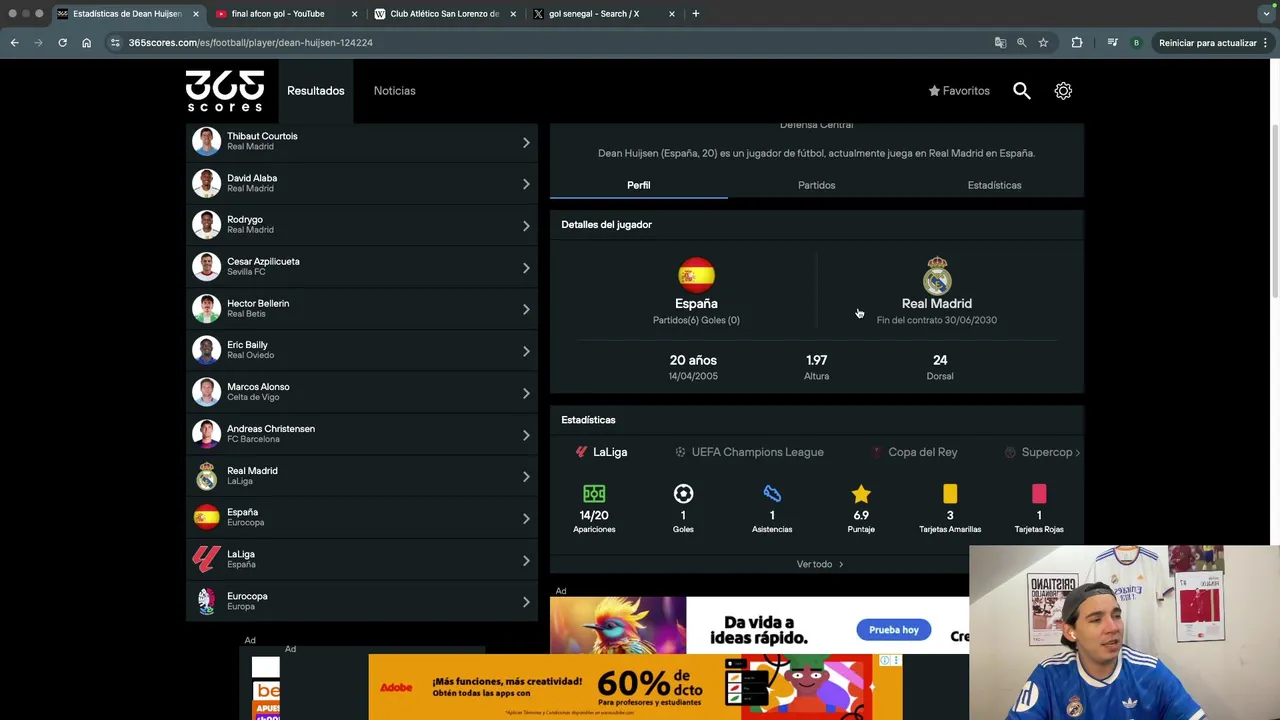Switch to the Partidos tab
This screenshot has height=720, width=1280.
(x=817, y=185)
